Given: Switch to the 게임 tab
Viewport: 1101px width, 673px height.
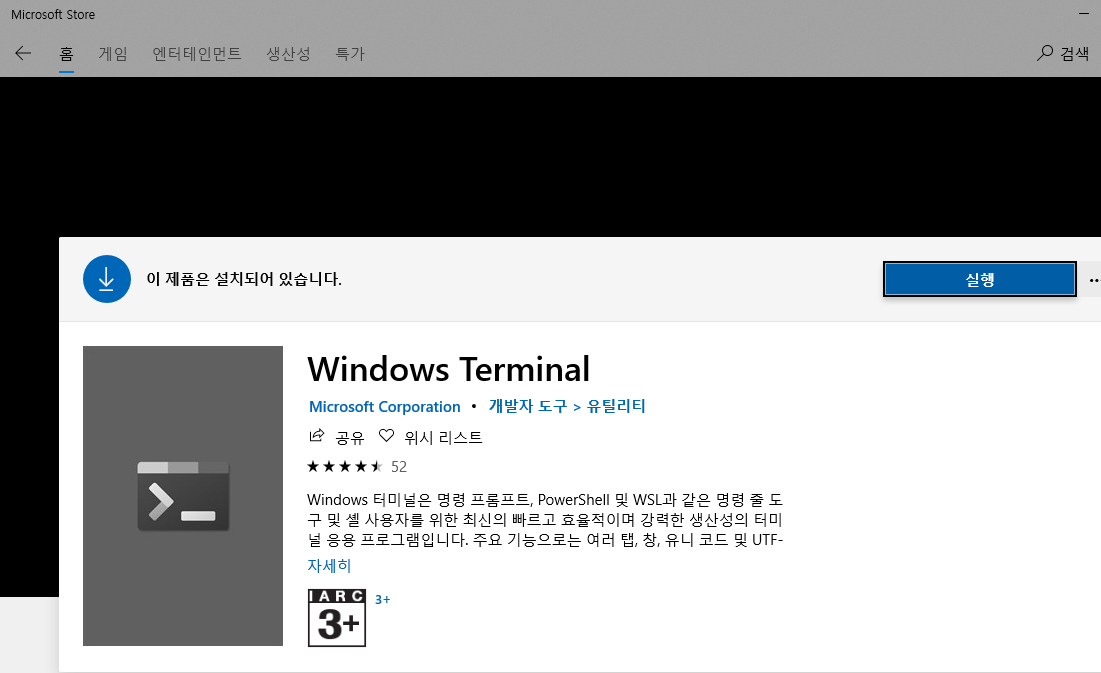Looking at the screenshot, I should pyautogui.click(x=113, y=54).
